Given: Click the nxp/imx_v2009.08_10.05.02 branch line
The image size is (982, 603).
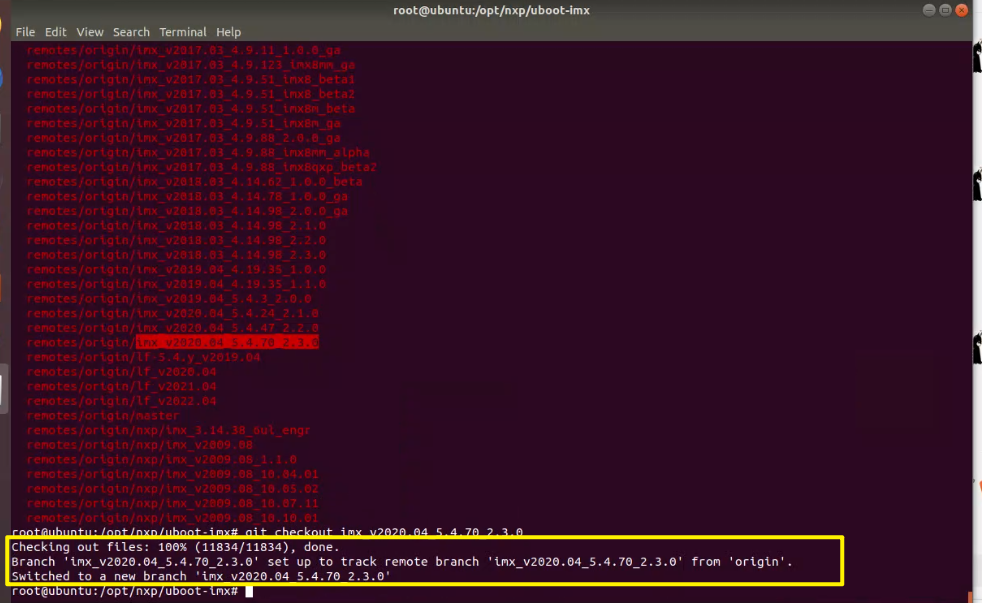Looking at the screenshot, I should point(172,488).
